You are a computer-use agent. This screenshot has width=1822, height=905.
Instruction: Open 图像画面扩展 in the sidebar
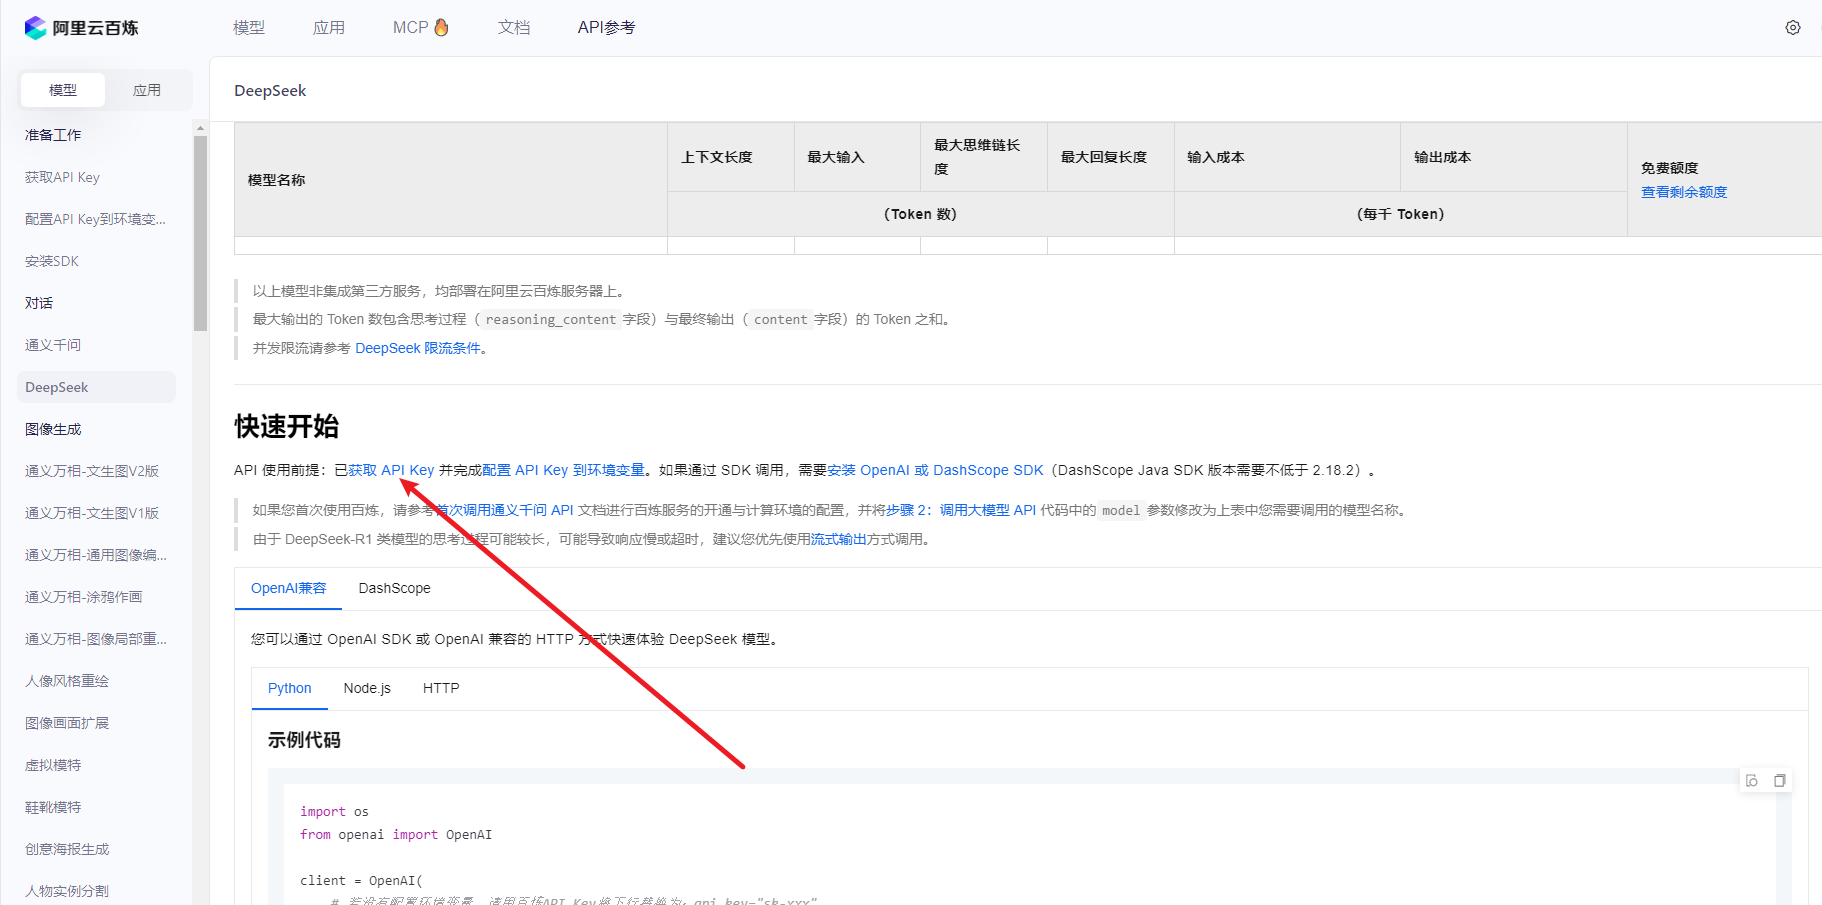(x=67, y=723)
